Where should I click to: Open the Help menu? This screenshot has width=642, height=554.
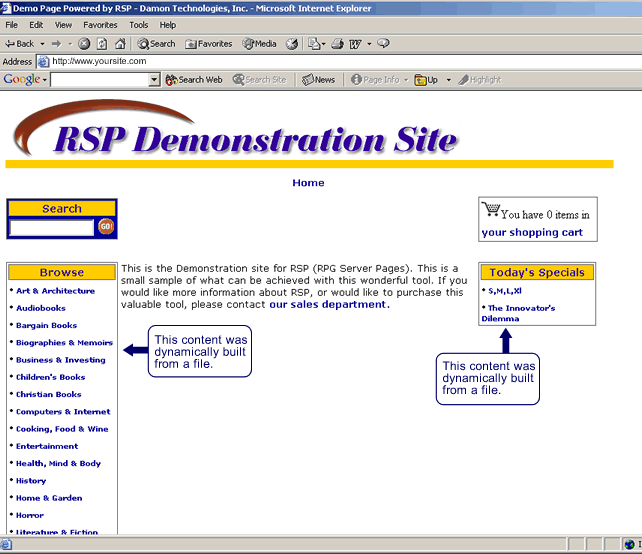168,25
